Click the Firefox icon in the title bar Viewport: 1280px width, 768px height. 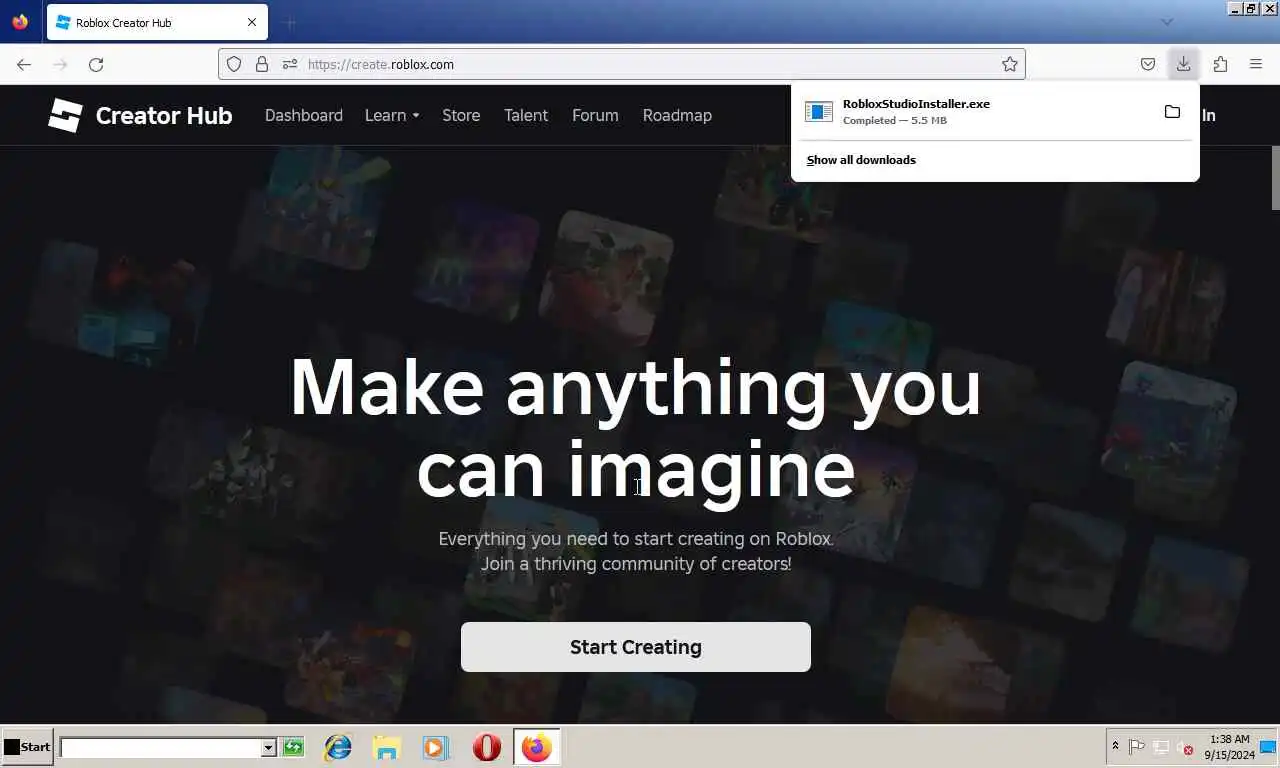click(20, 21)
